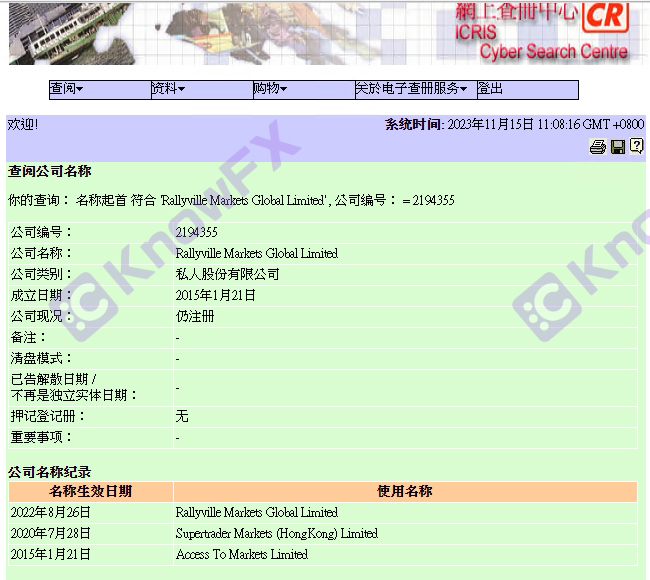Click the 名称生效日期 column header
The image size is (650, 580).
(90, 491)
